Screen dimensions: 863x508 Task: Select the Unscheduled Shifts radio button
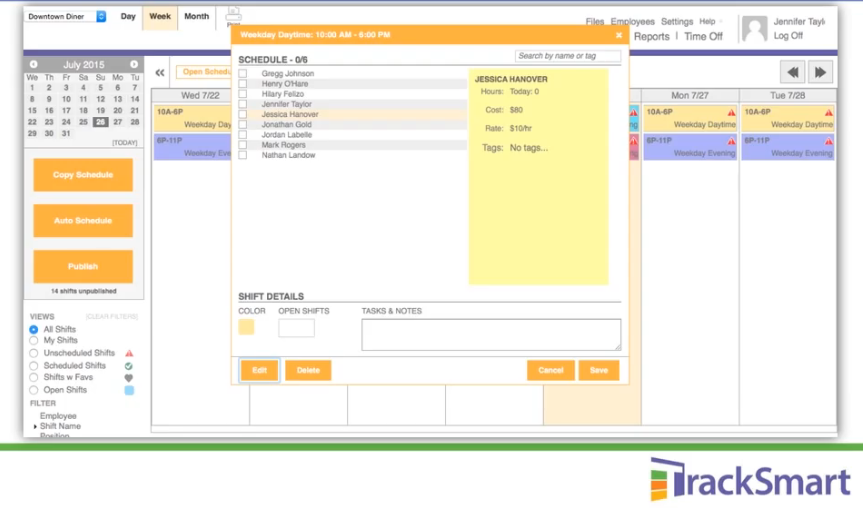(34, 353)
